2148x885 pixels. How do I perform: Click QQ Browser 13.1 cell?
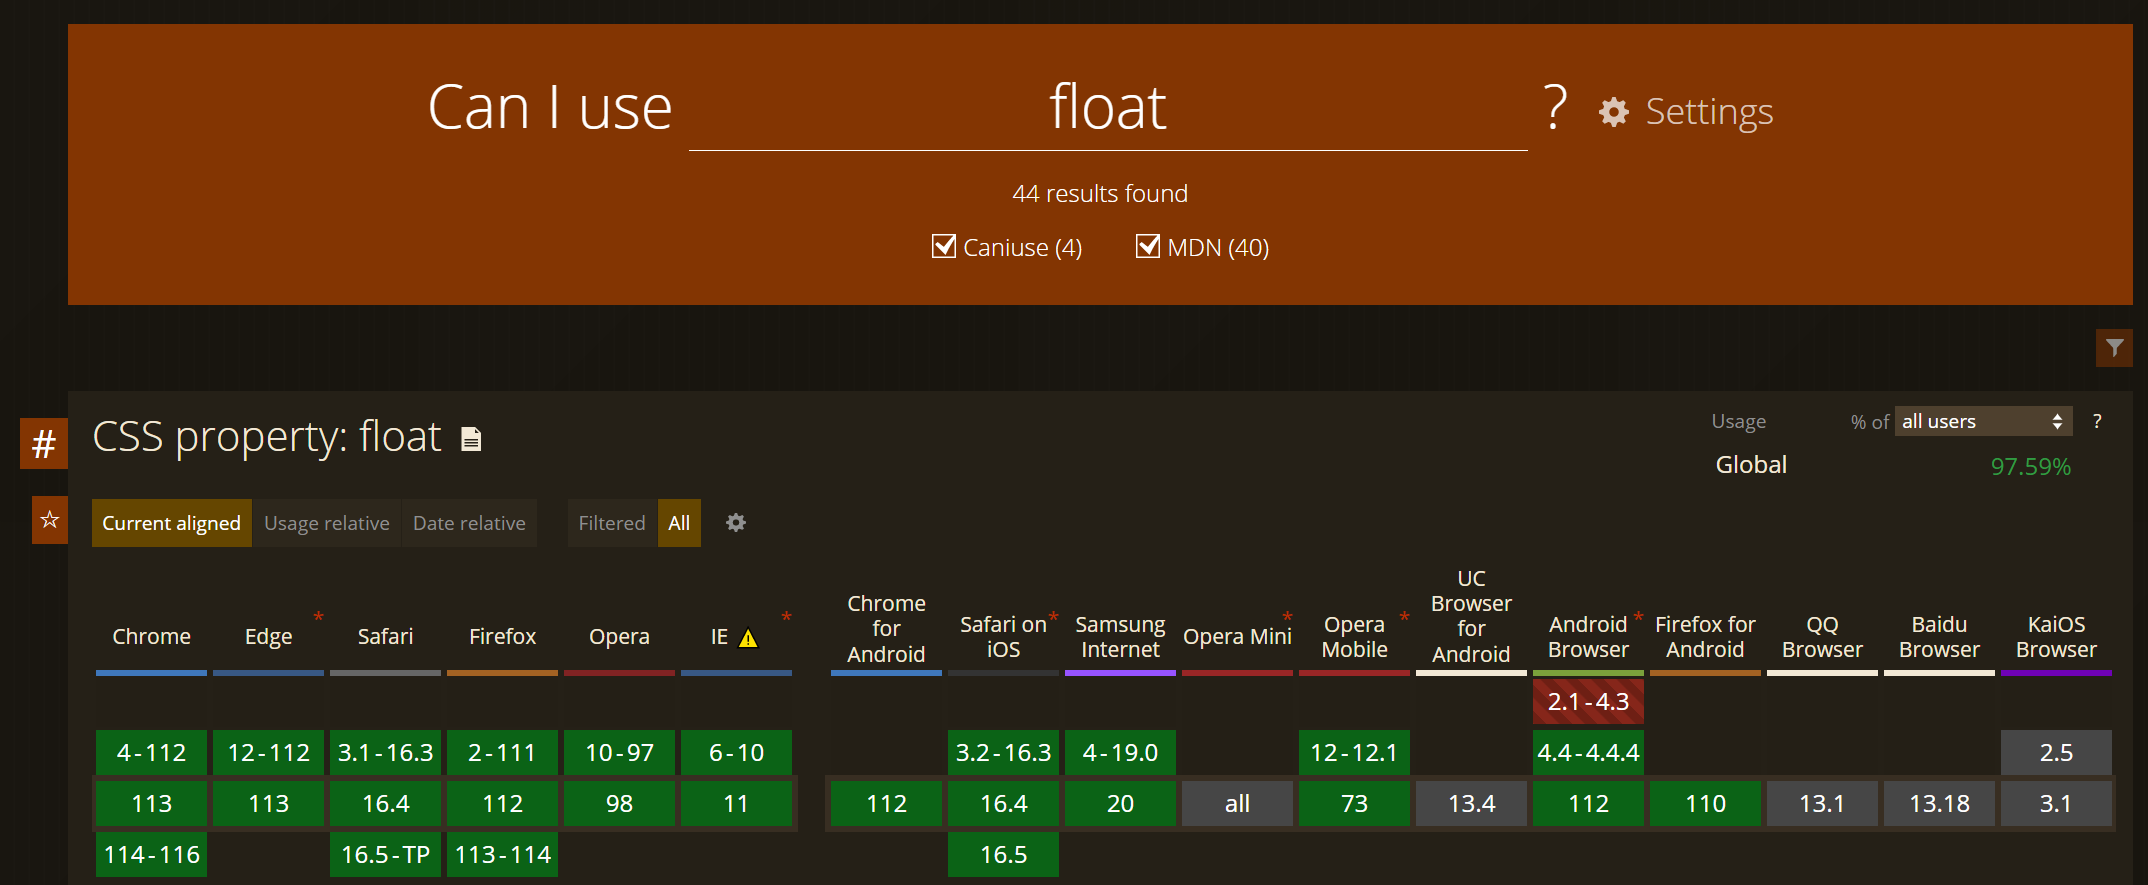[x=1823, y=803]
